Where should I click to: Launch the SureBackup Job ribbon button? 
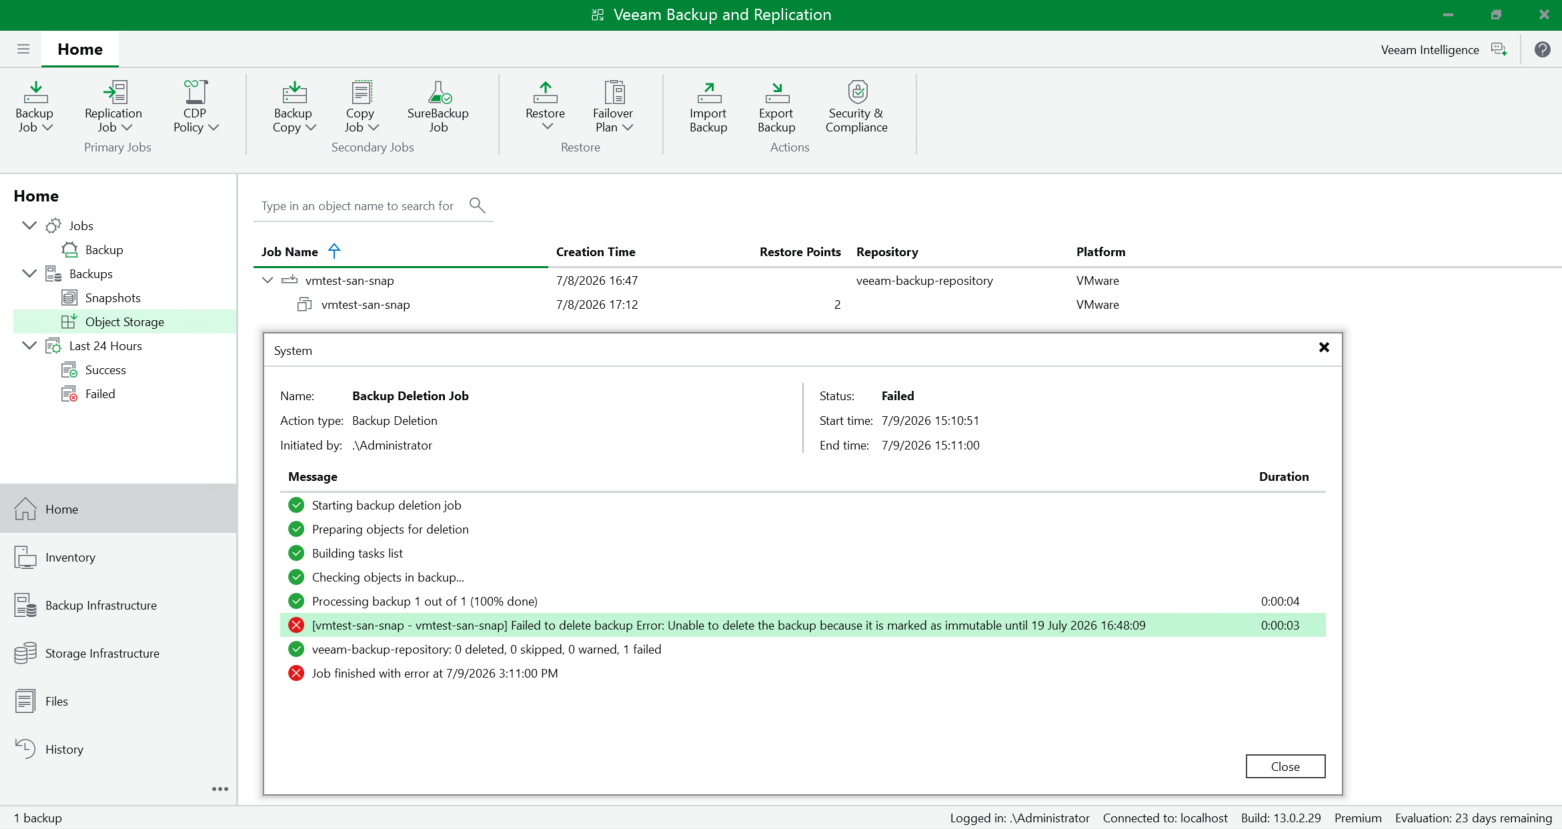438,107
